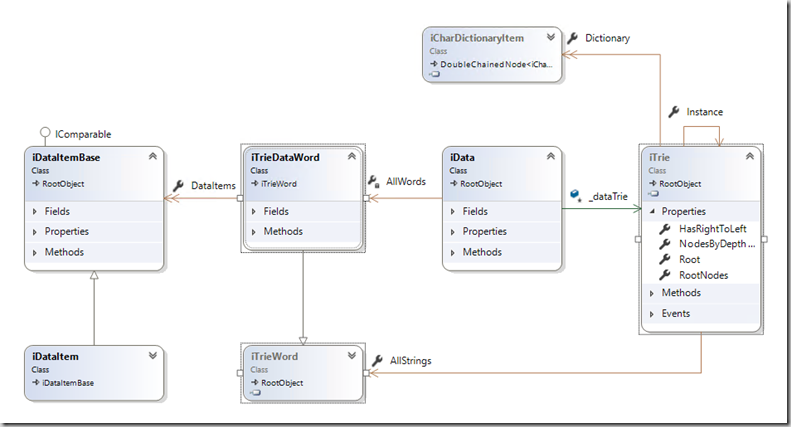Expand Fields in iData
The image size is (791, 427).
[x=453, y=211]
